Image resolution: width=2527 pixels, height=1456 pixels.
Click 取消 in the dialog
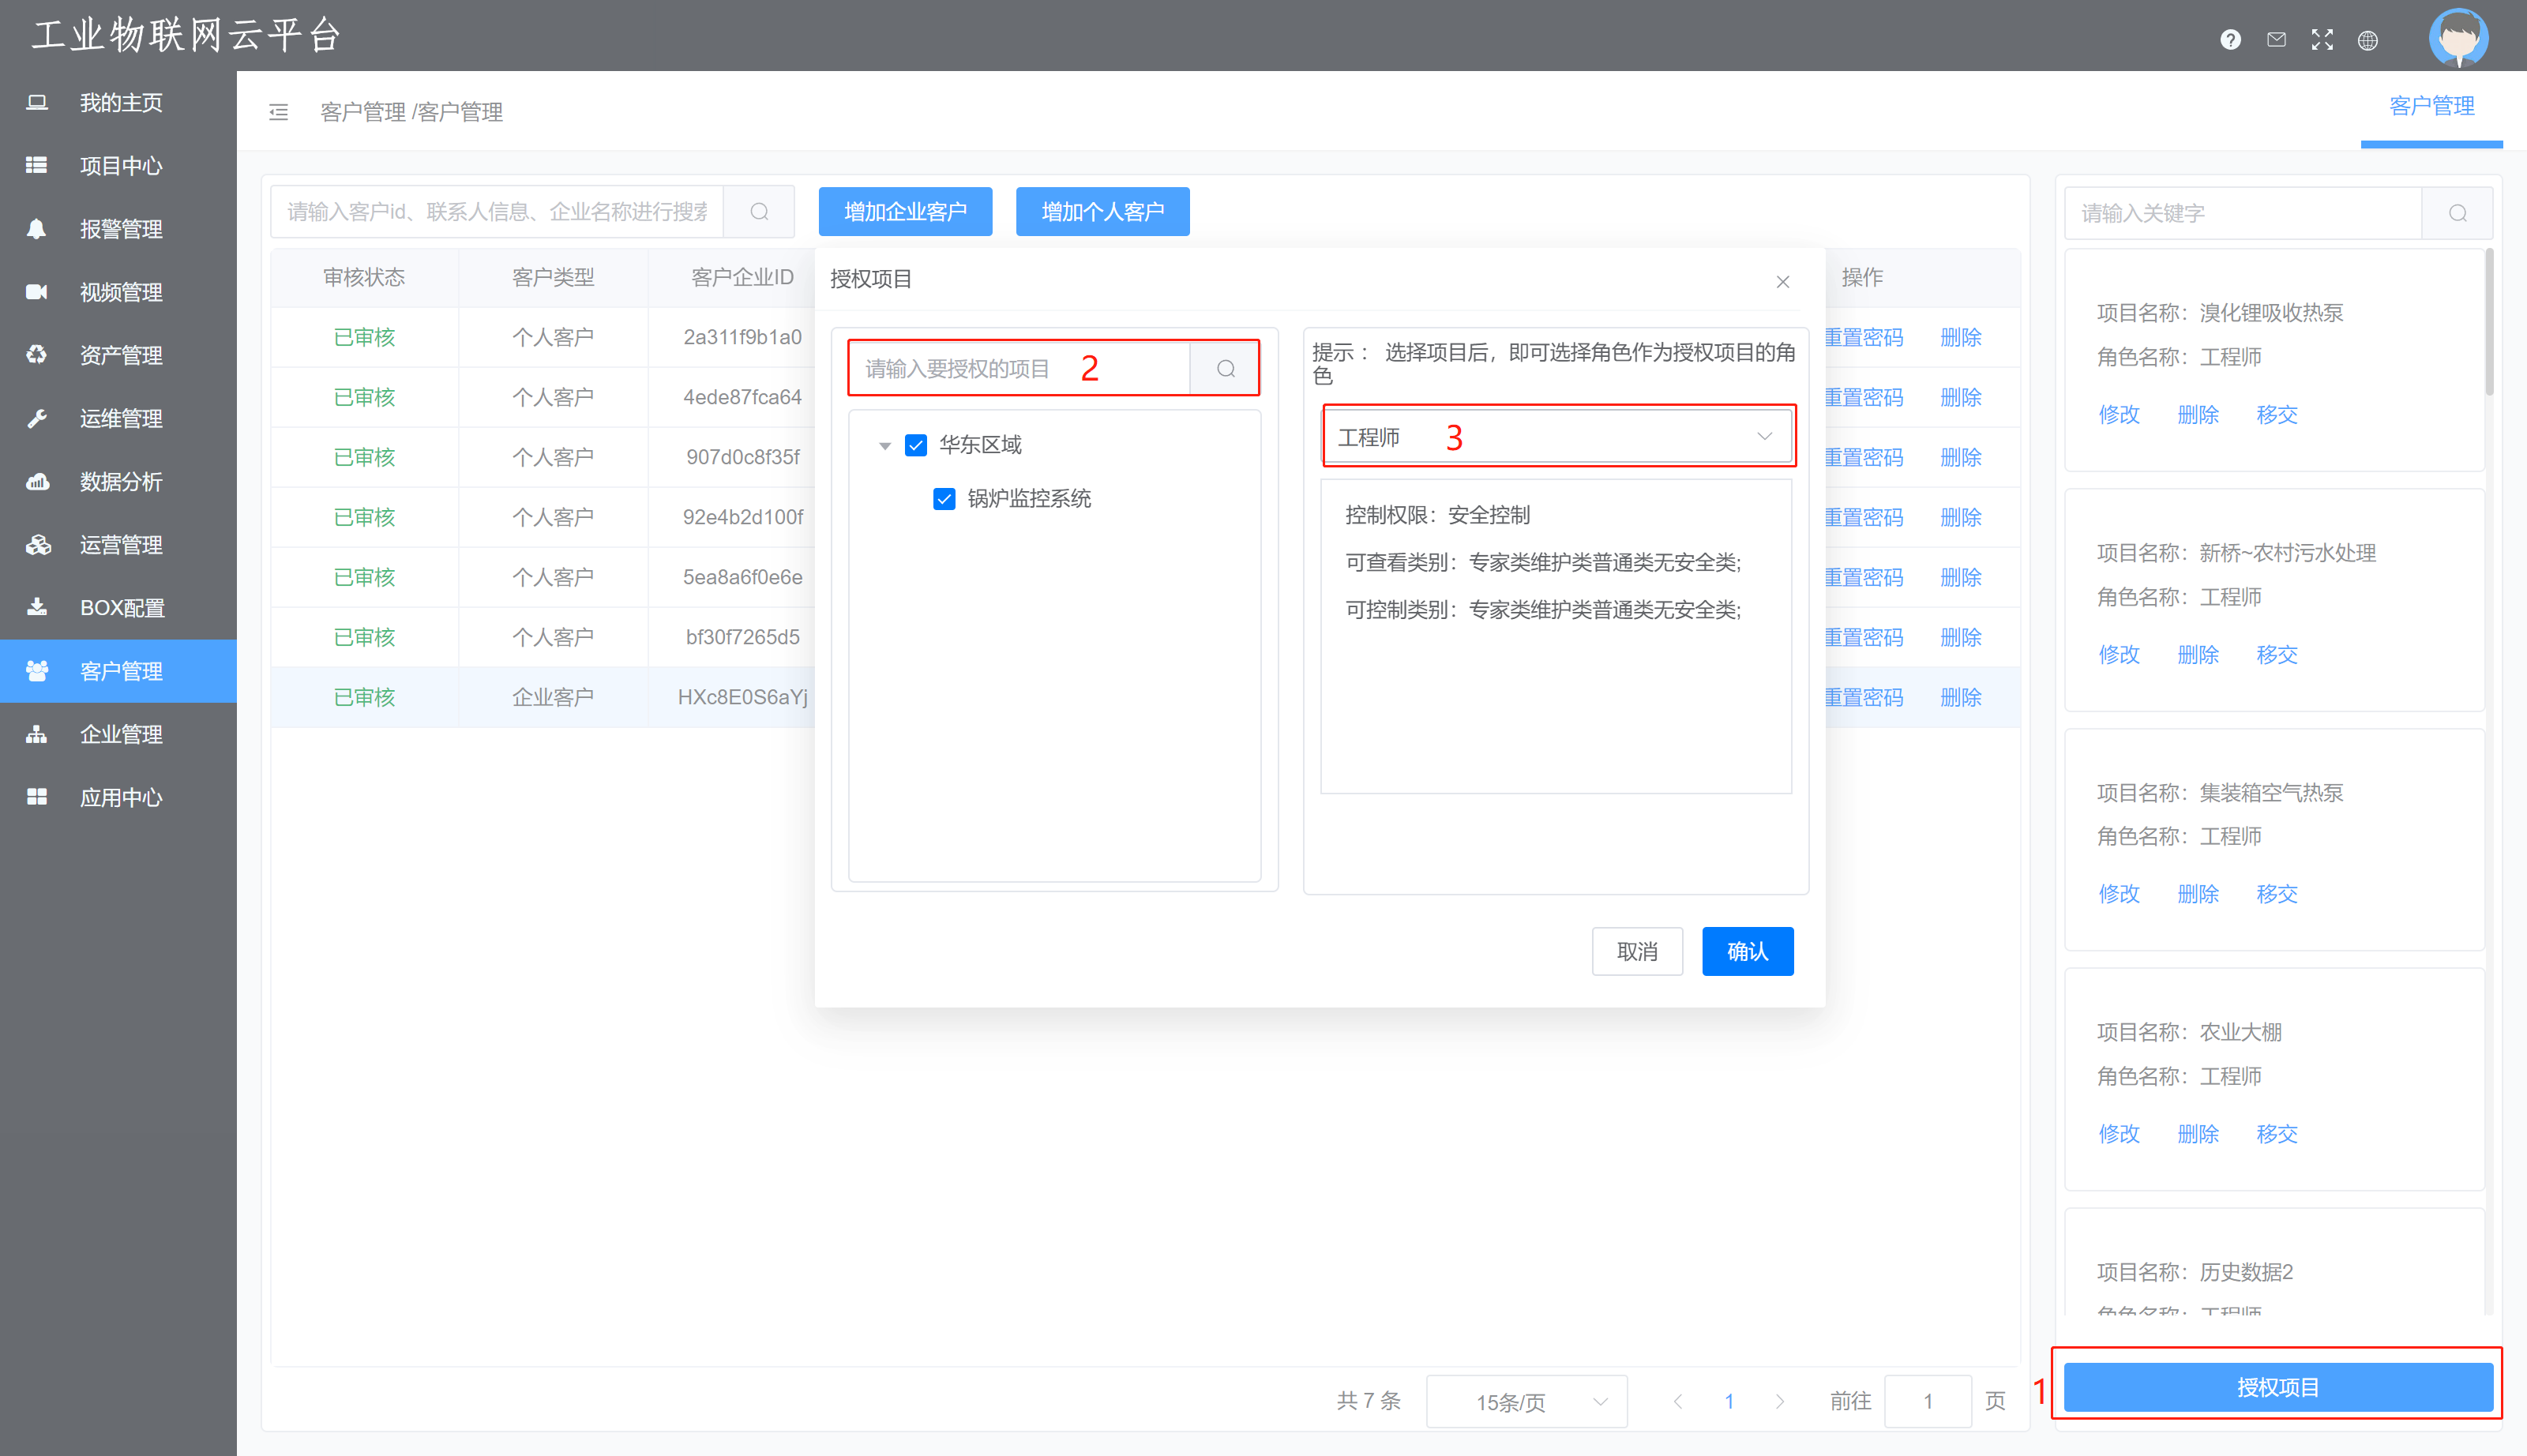pyautogui.click(x=1637, y=951)
